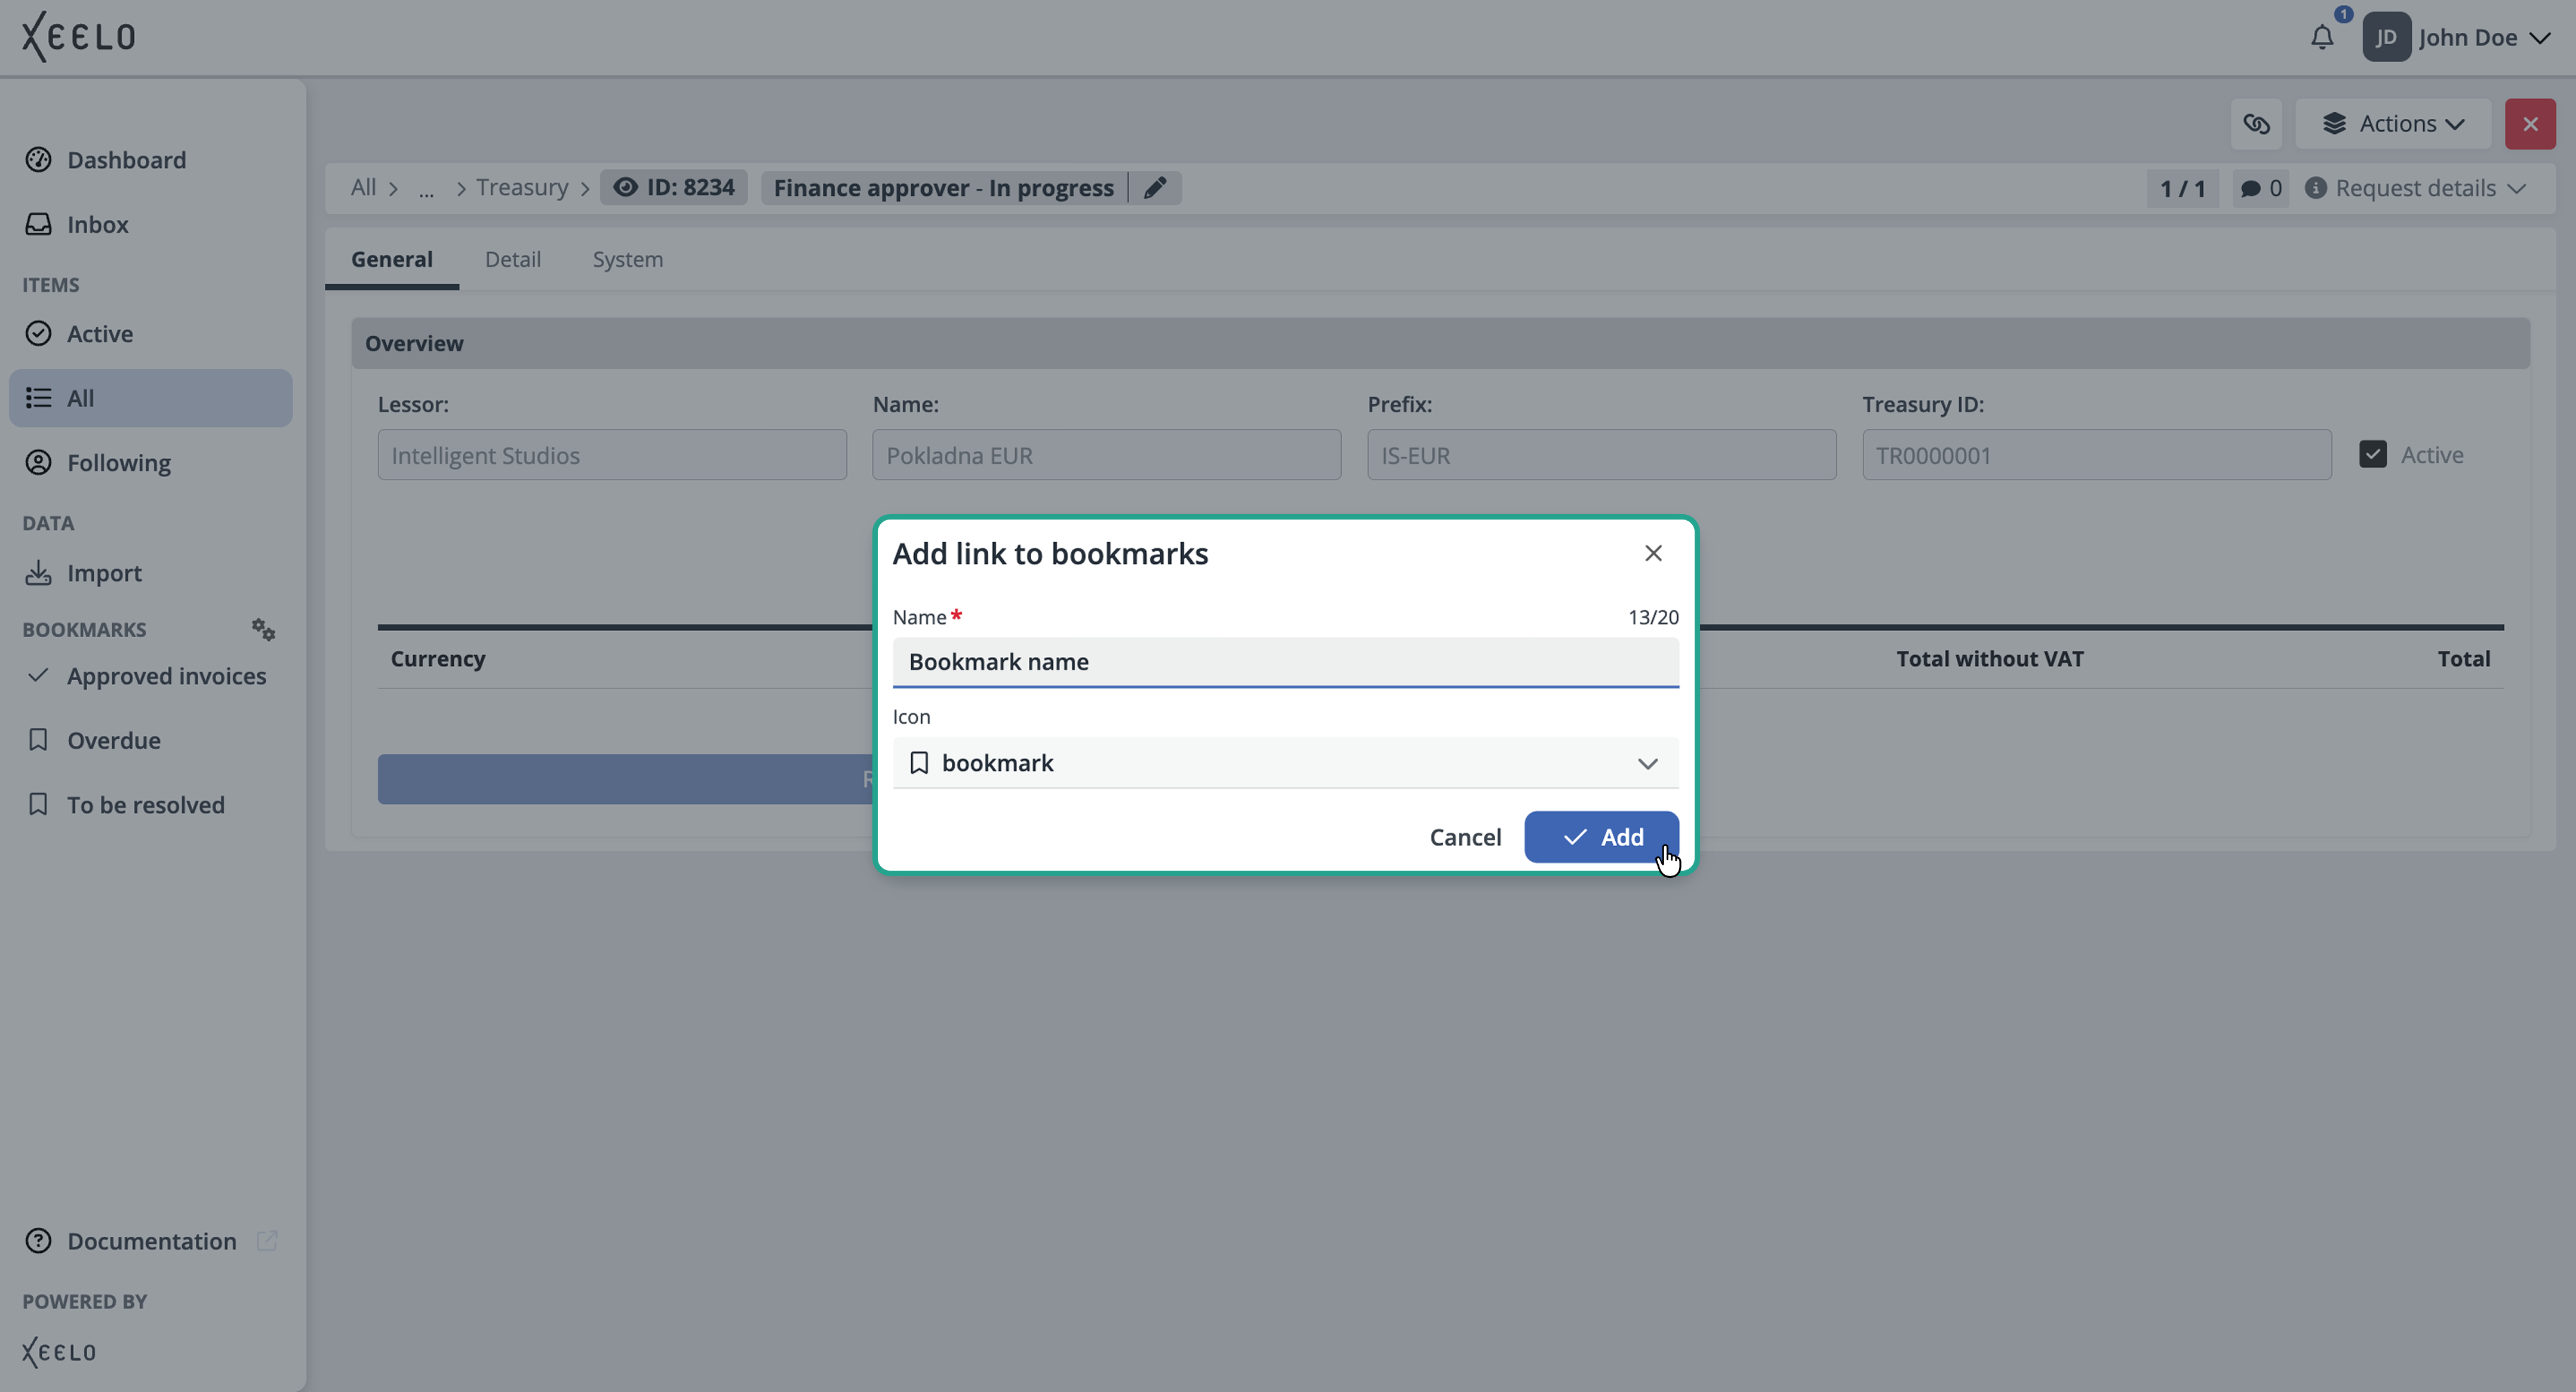
Task: Open the Icon dropdown showing bookmark
Action: point(1285,763)
